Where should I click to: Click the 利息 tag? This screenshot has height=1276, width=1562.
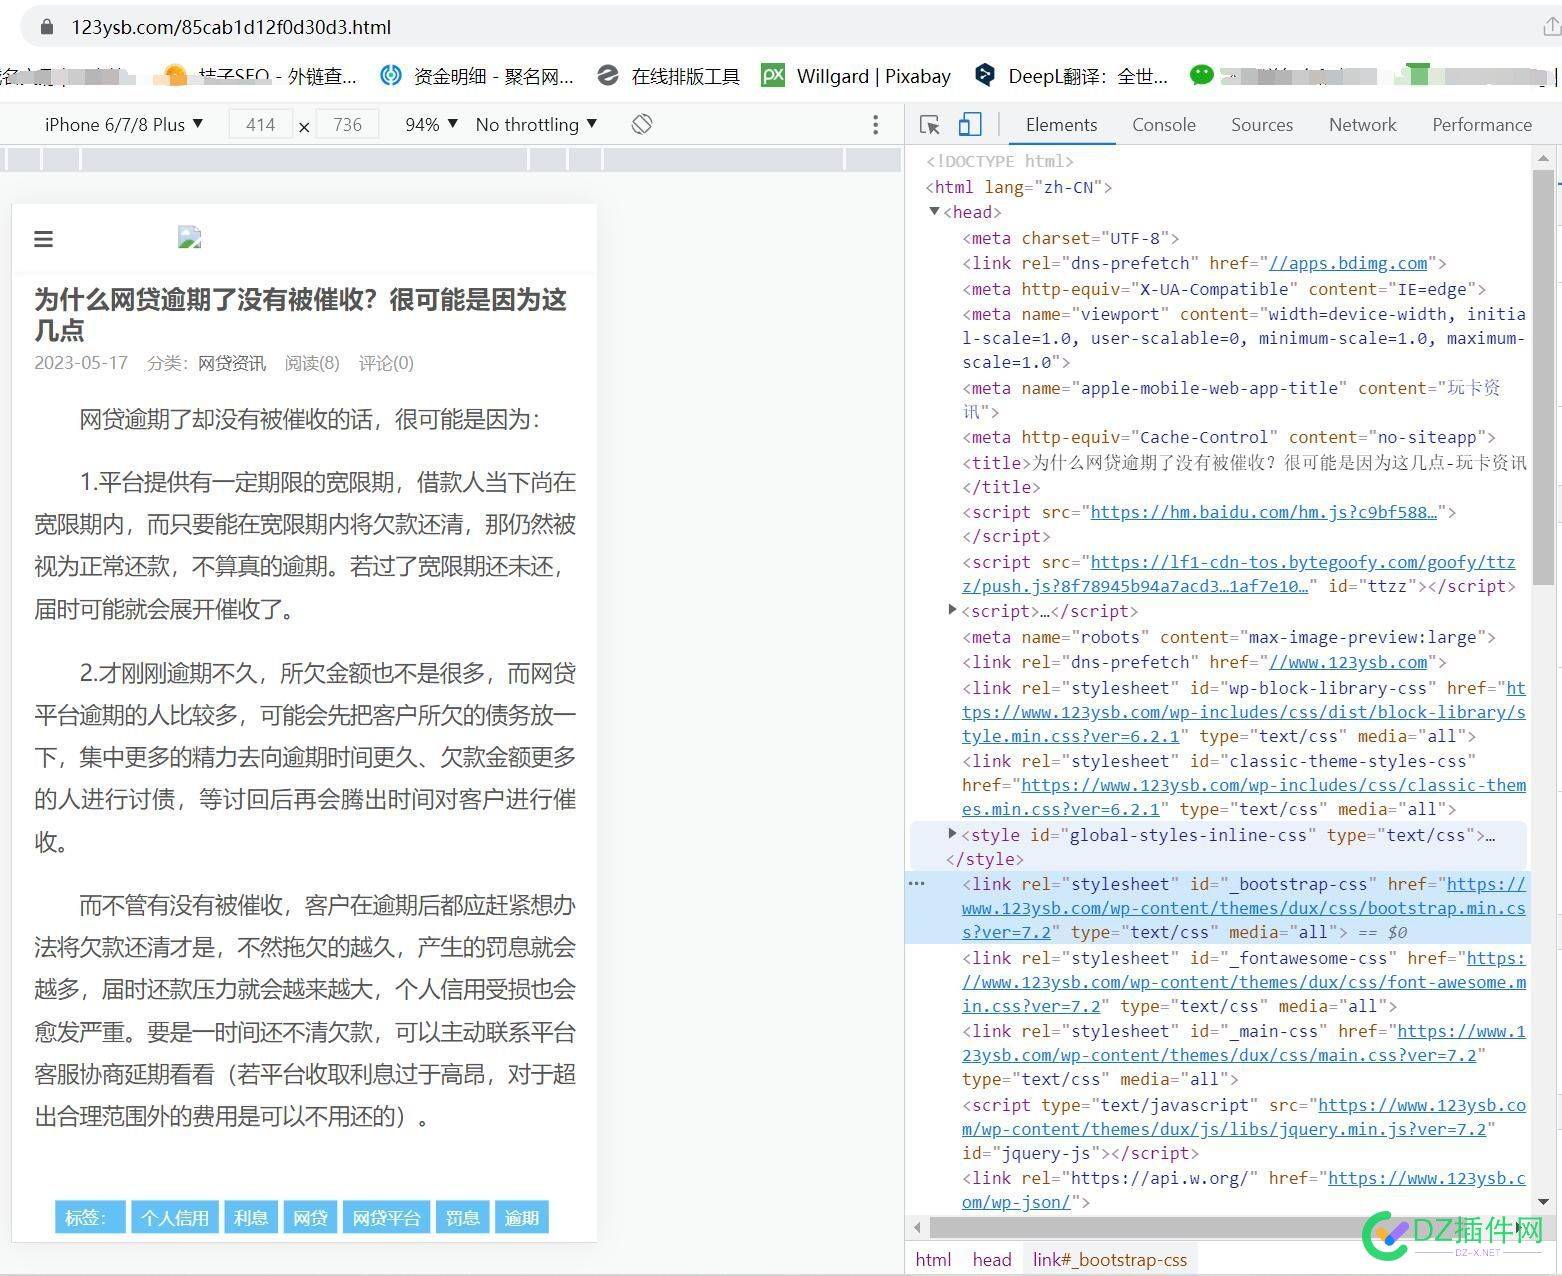point(251,1217)
